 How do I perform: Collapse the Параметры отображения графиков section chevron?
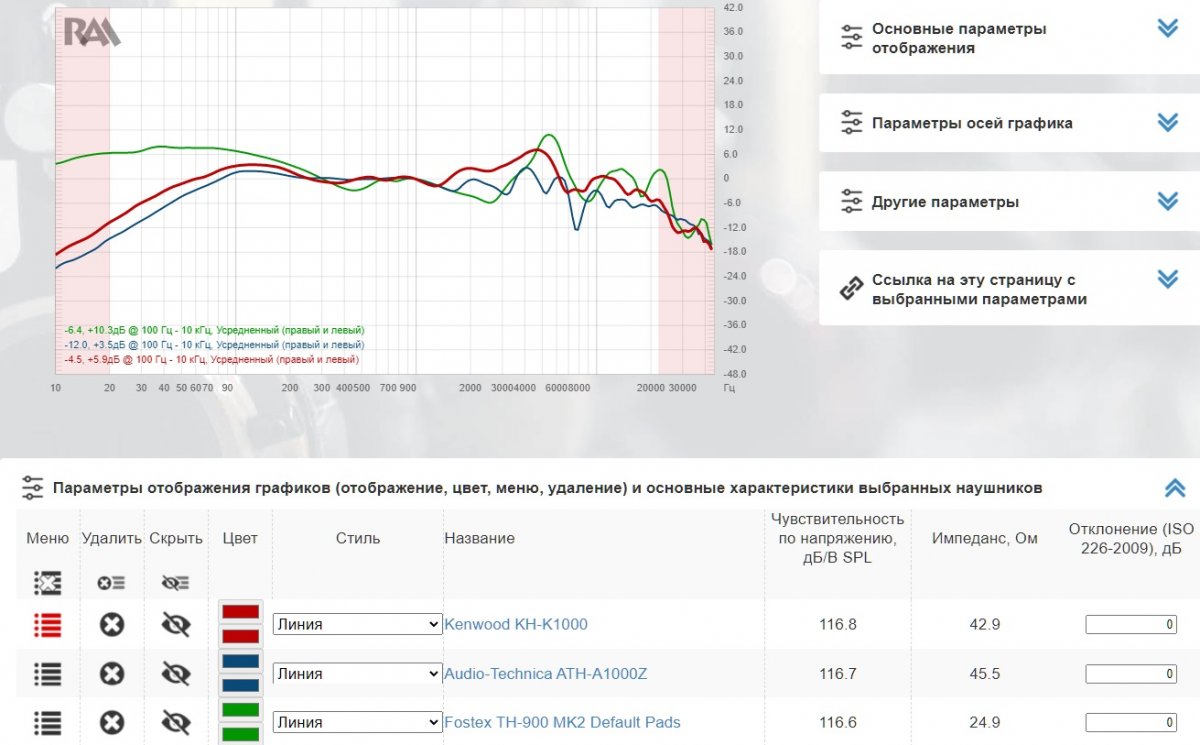[1175, 488]
